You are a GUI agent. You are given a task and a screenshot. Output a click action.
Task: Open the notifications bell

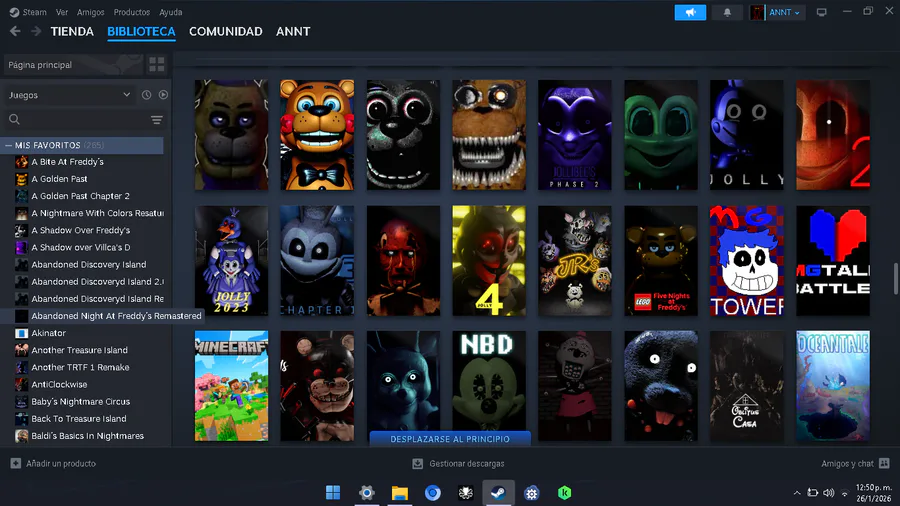tap(727, 12)
